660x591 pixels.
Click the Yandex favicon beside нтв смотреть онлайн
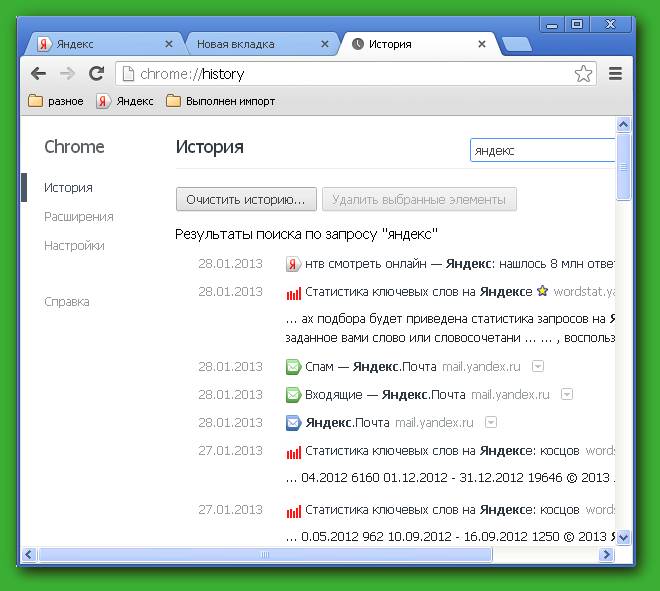click(x=293, y=264)
